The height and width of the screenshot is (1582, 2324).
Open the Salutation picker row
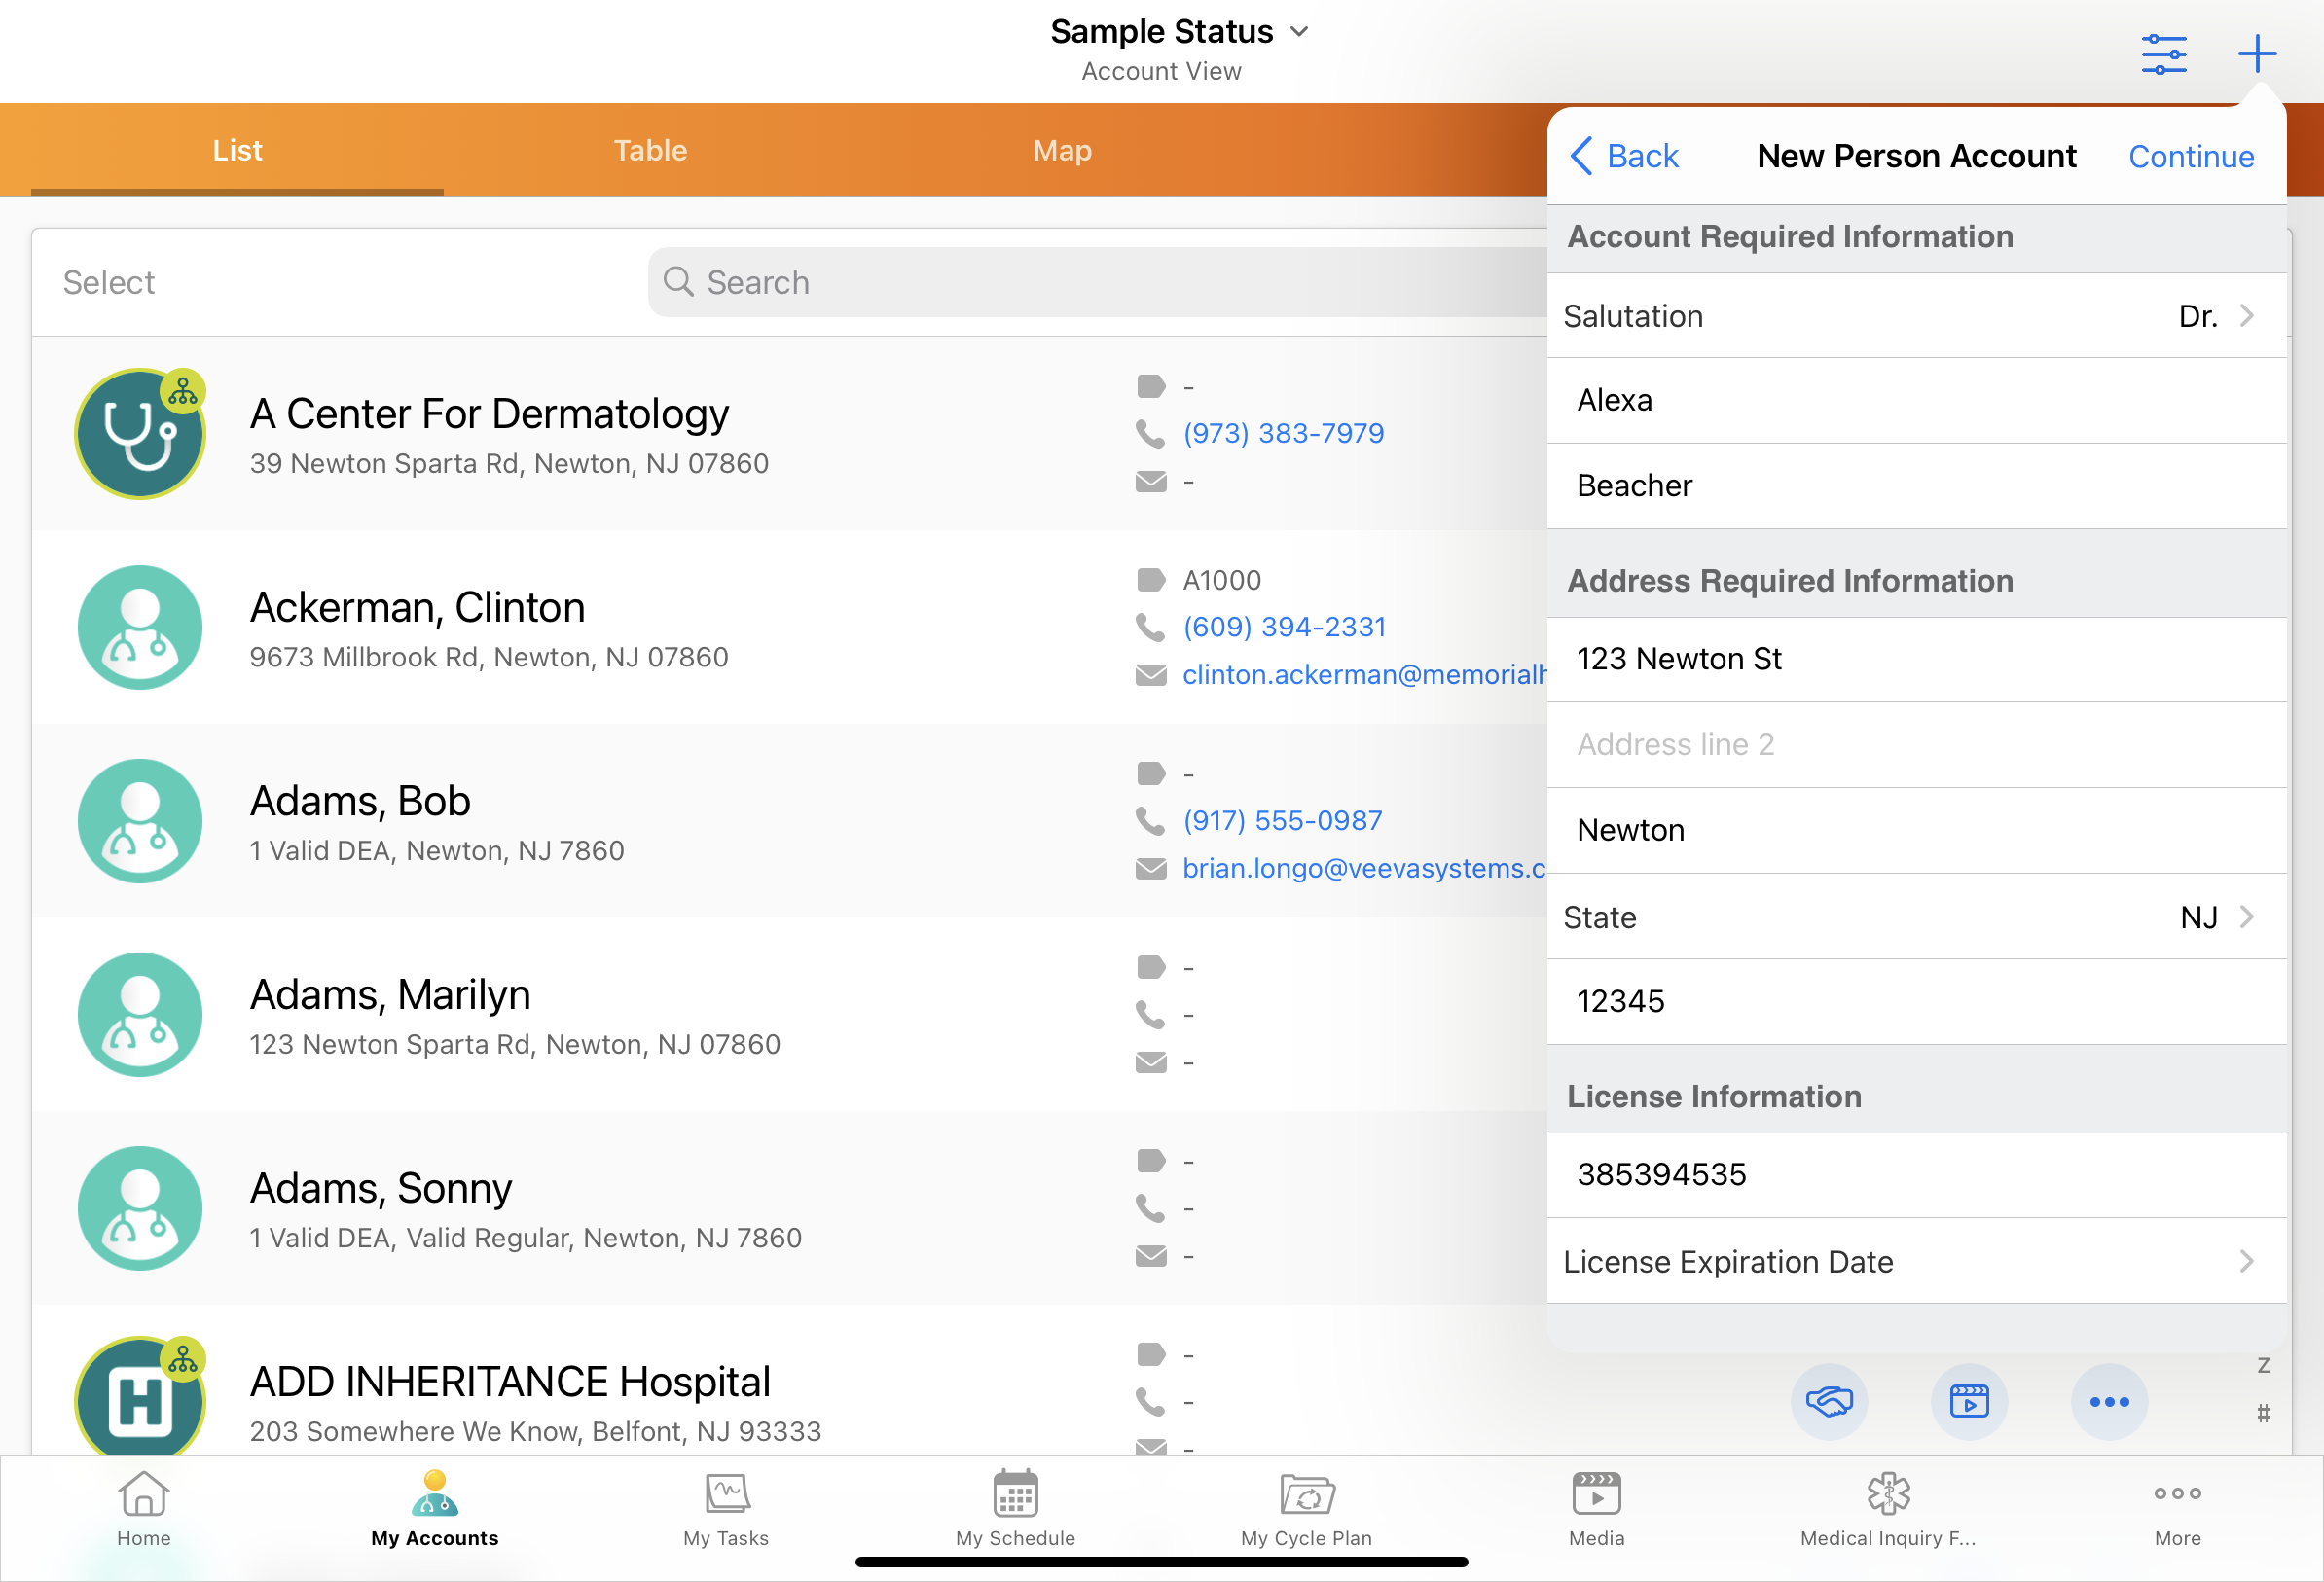tap(1916, 316)
